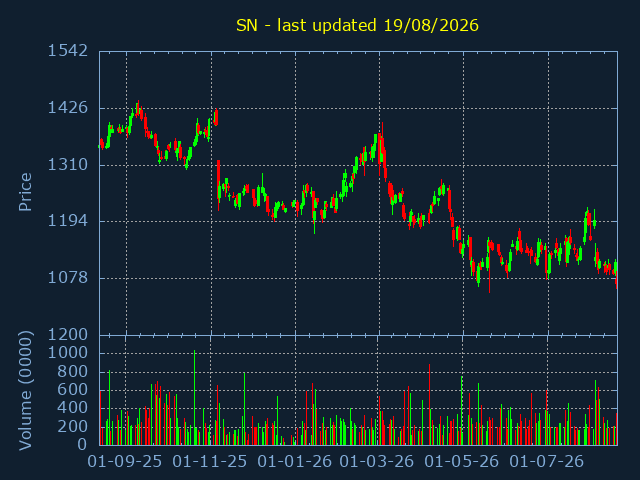Click the 600 volume axis label
The image size is (640, 480).
pyautogui.click(x=73, y=390)
